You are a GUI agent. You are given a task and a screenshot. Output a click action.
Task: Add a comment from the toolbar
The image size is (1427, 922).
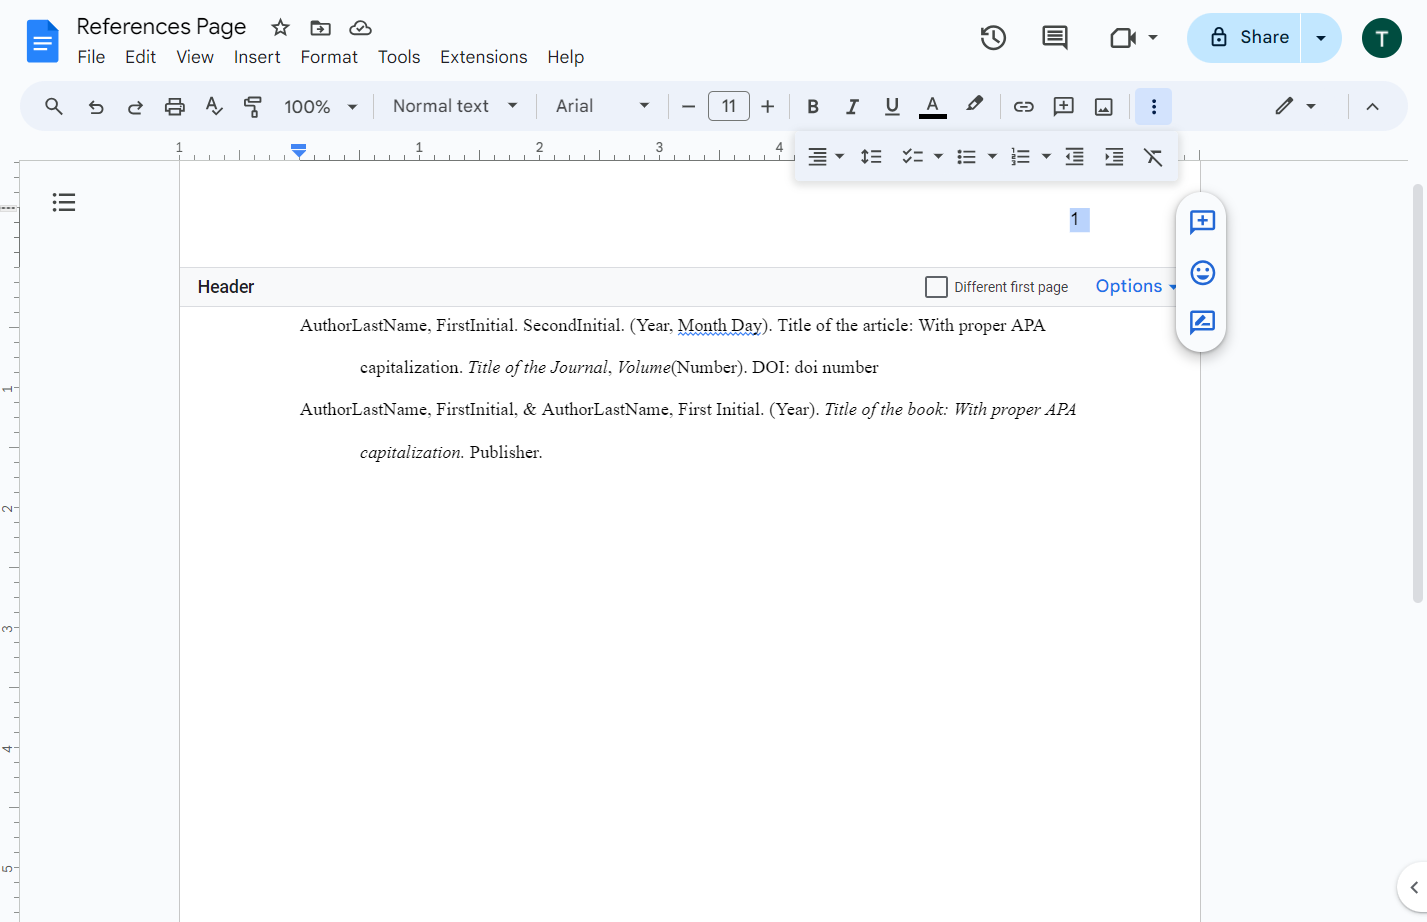click(1064, 106)
